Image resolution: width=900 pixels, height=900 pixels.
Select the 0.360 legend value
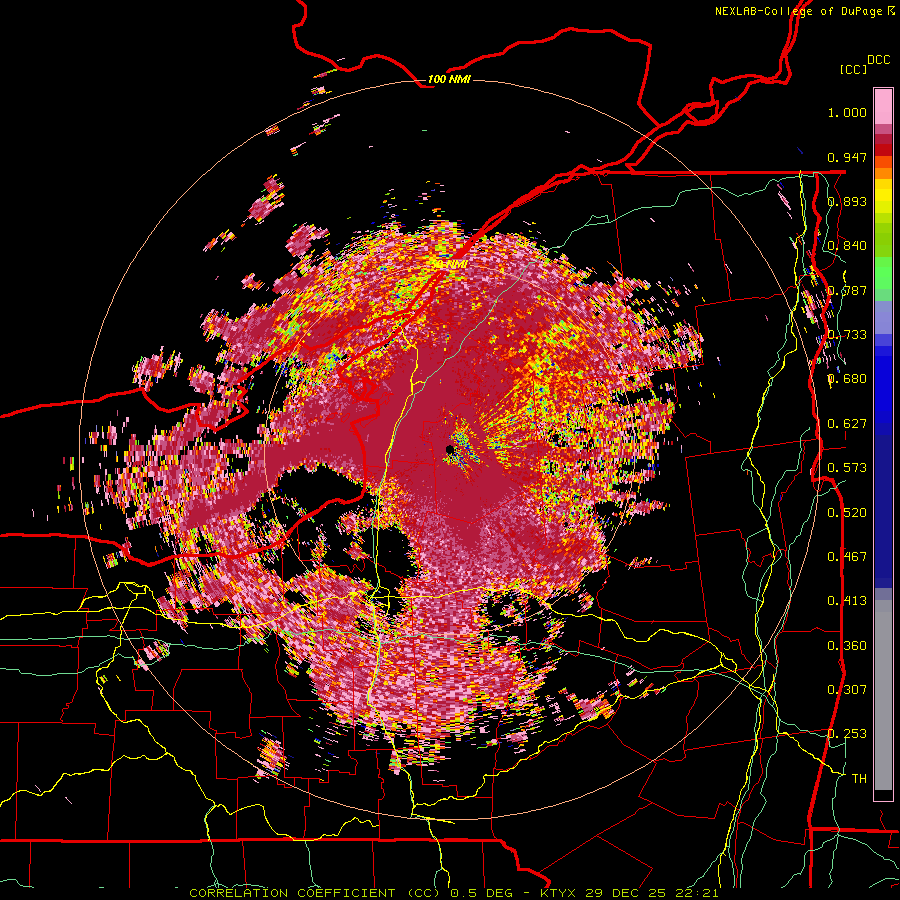[847, 645]
